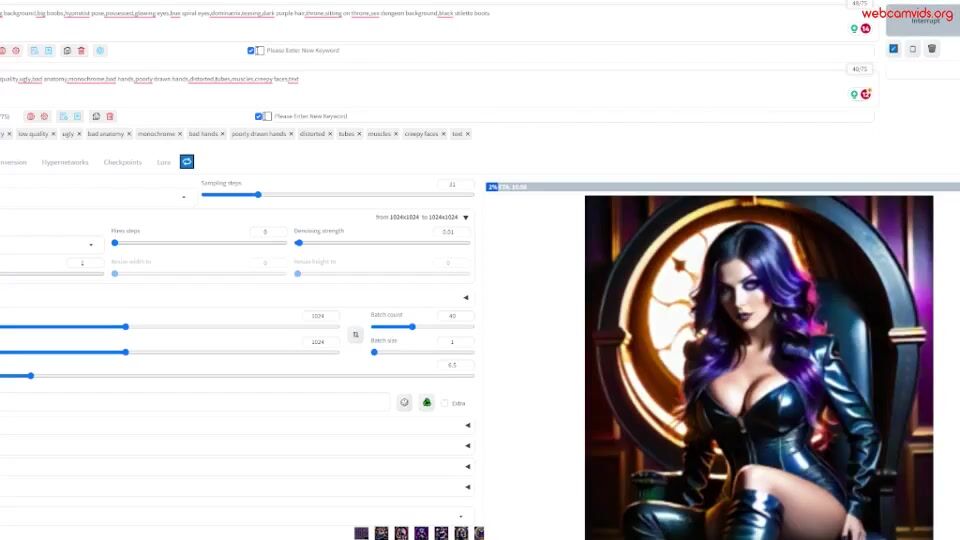The height and width of the screenshot is (540, 960).
Task: Click red trash icon in negative prompt toolbar
Action: tap(110, 116)
